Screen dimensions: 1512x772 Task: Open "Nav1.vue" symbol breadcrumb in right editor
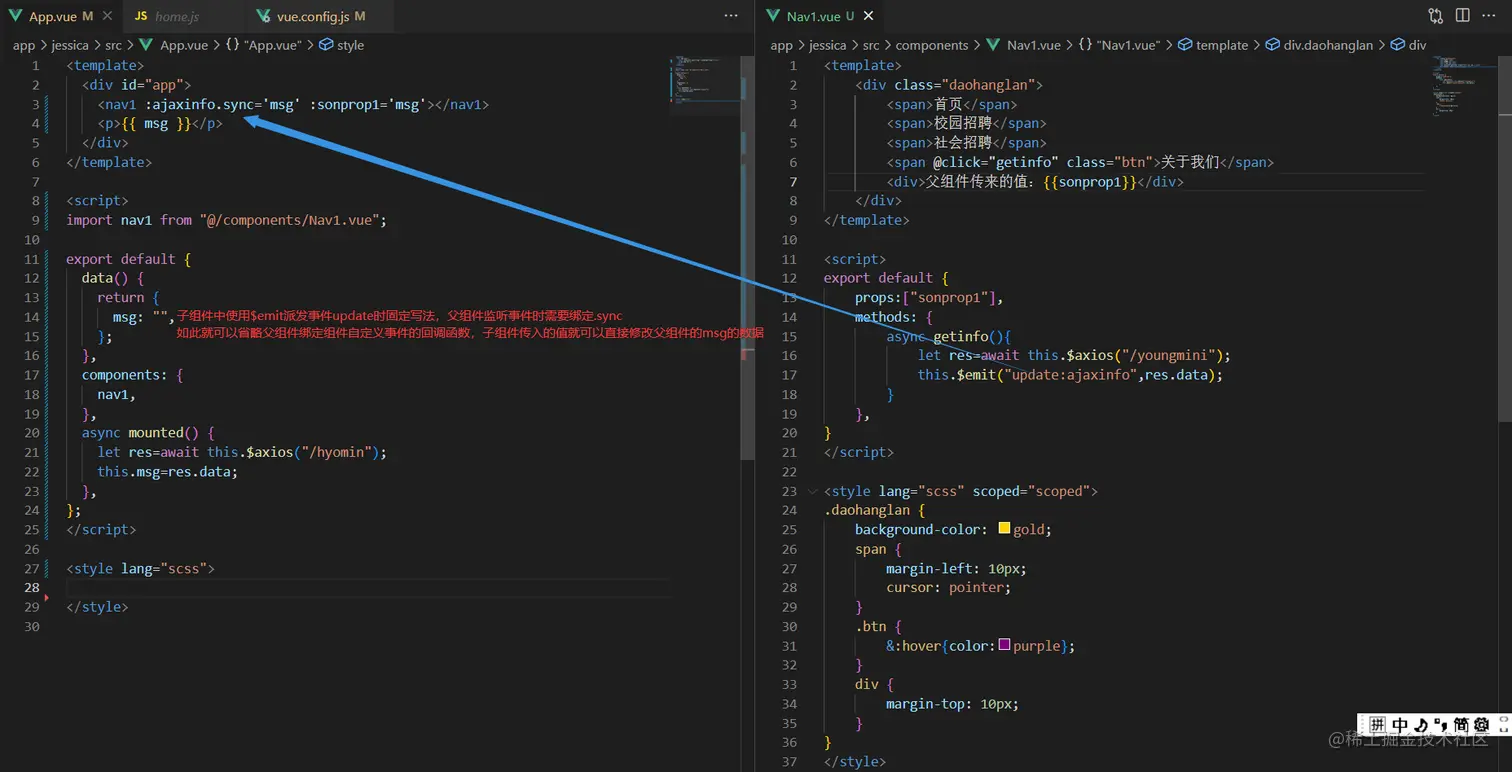1129,45
